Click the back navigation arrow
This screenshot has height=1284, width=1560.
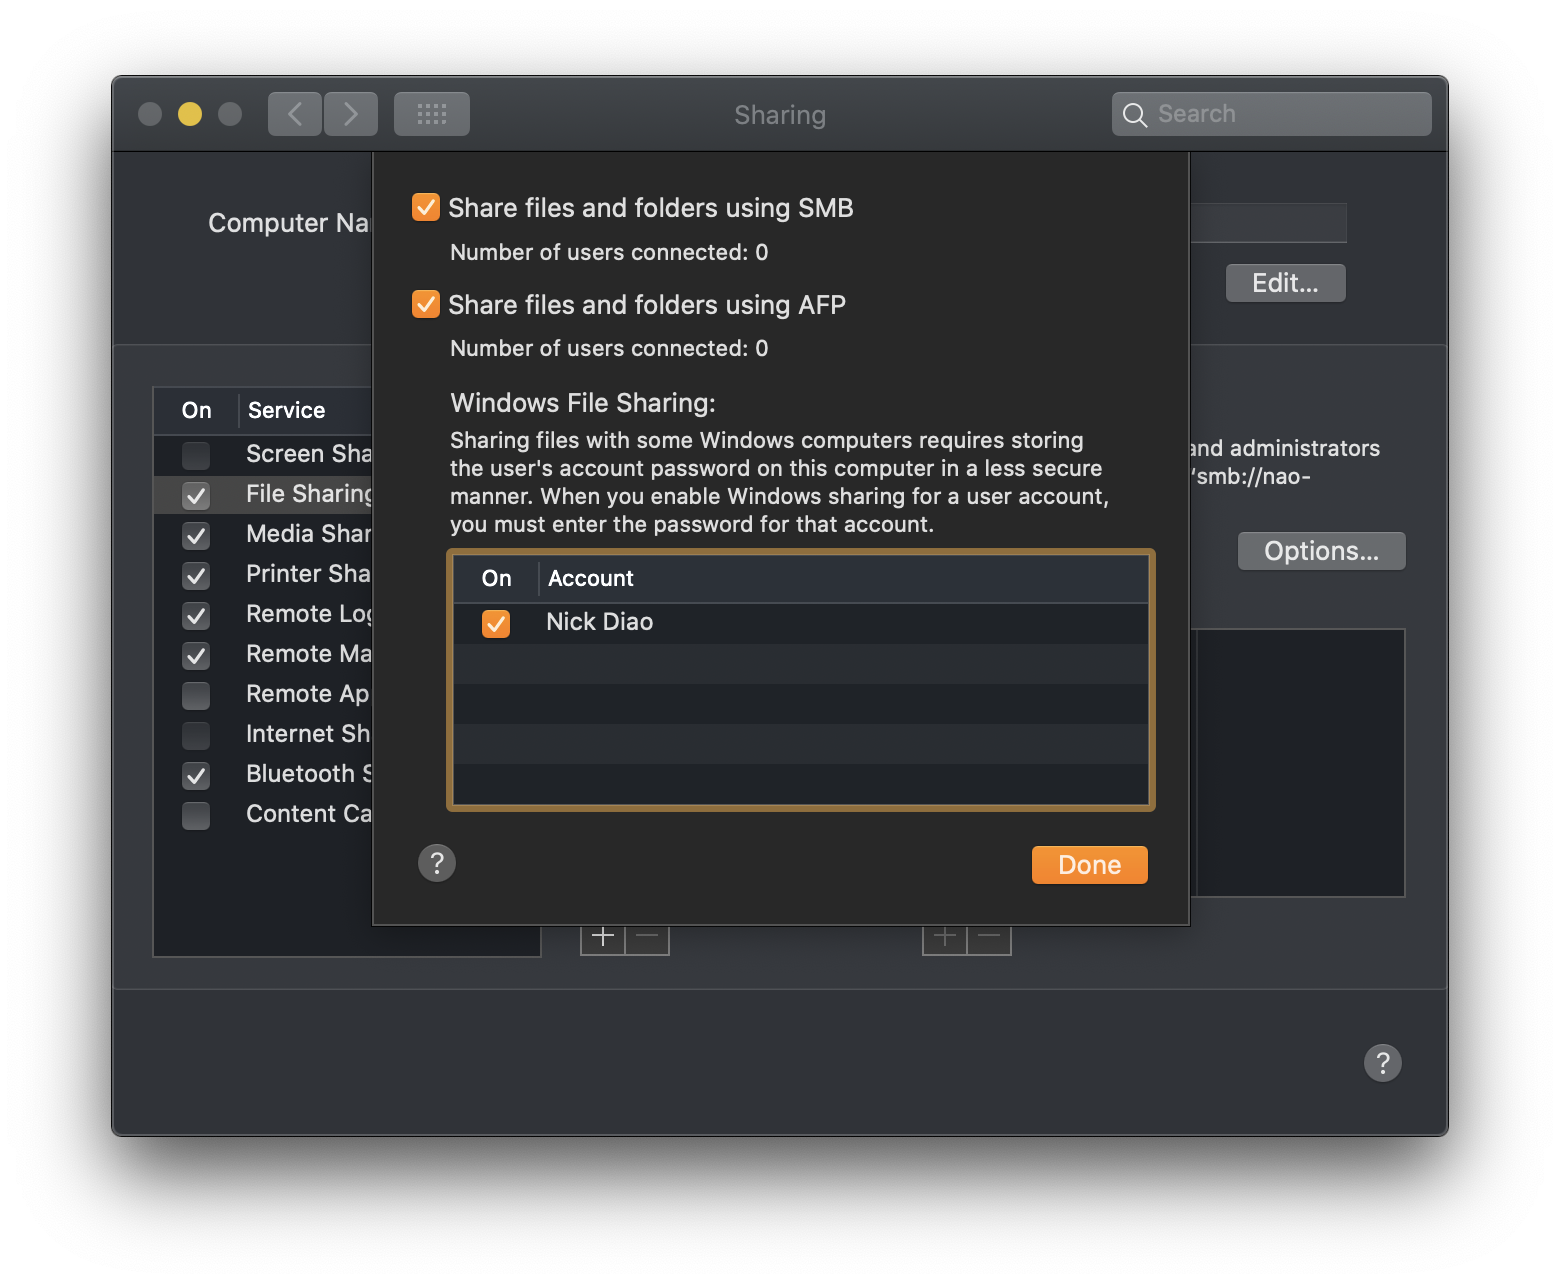click(x=295, y=114)
